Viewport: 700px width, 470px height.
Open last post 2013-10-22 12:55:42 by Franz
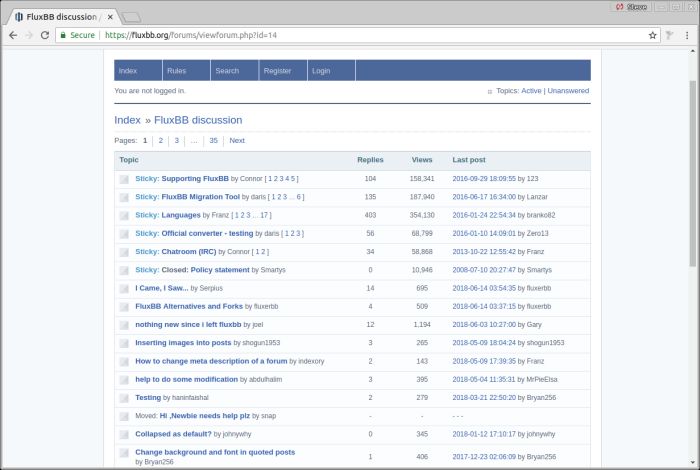click(484, 252)
